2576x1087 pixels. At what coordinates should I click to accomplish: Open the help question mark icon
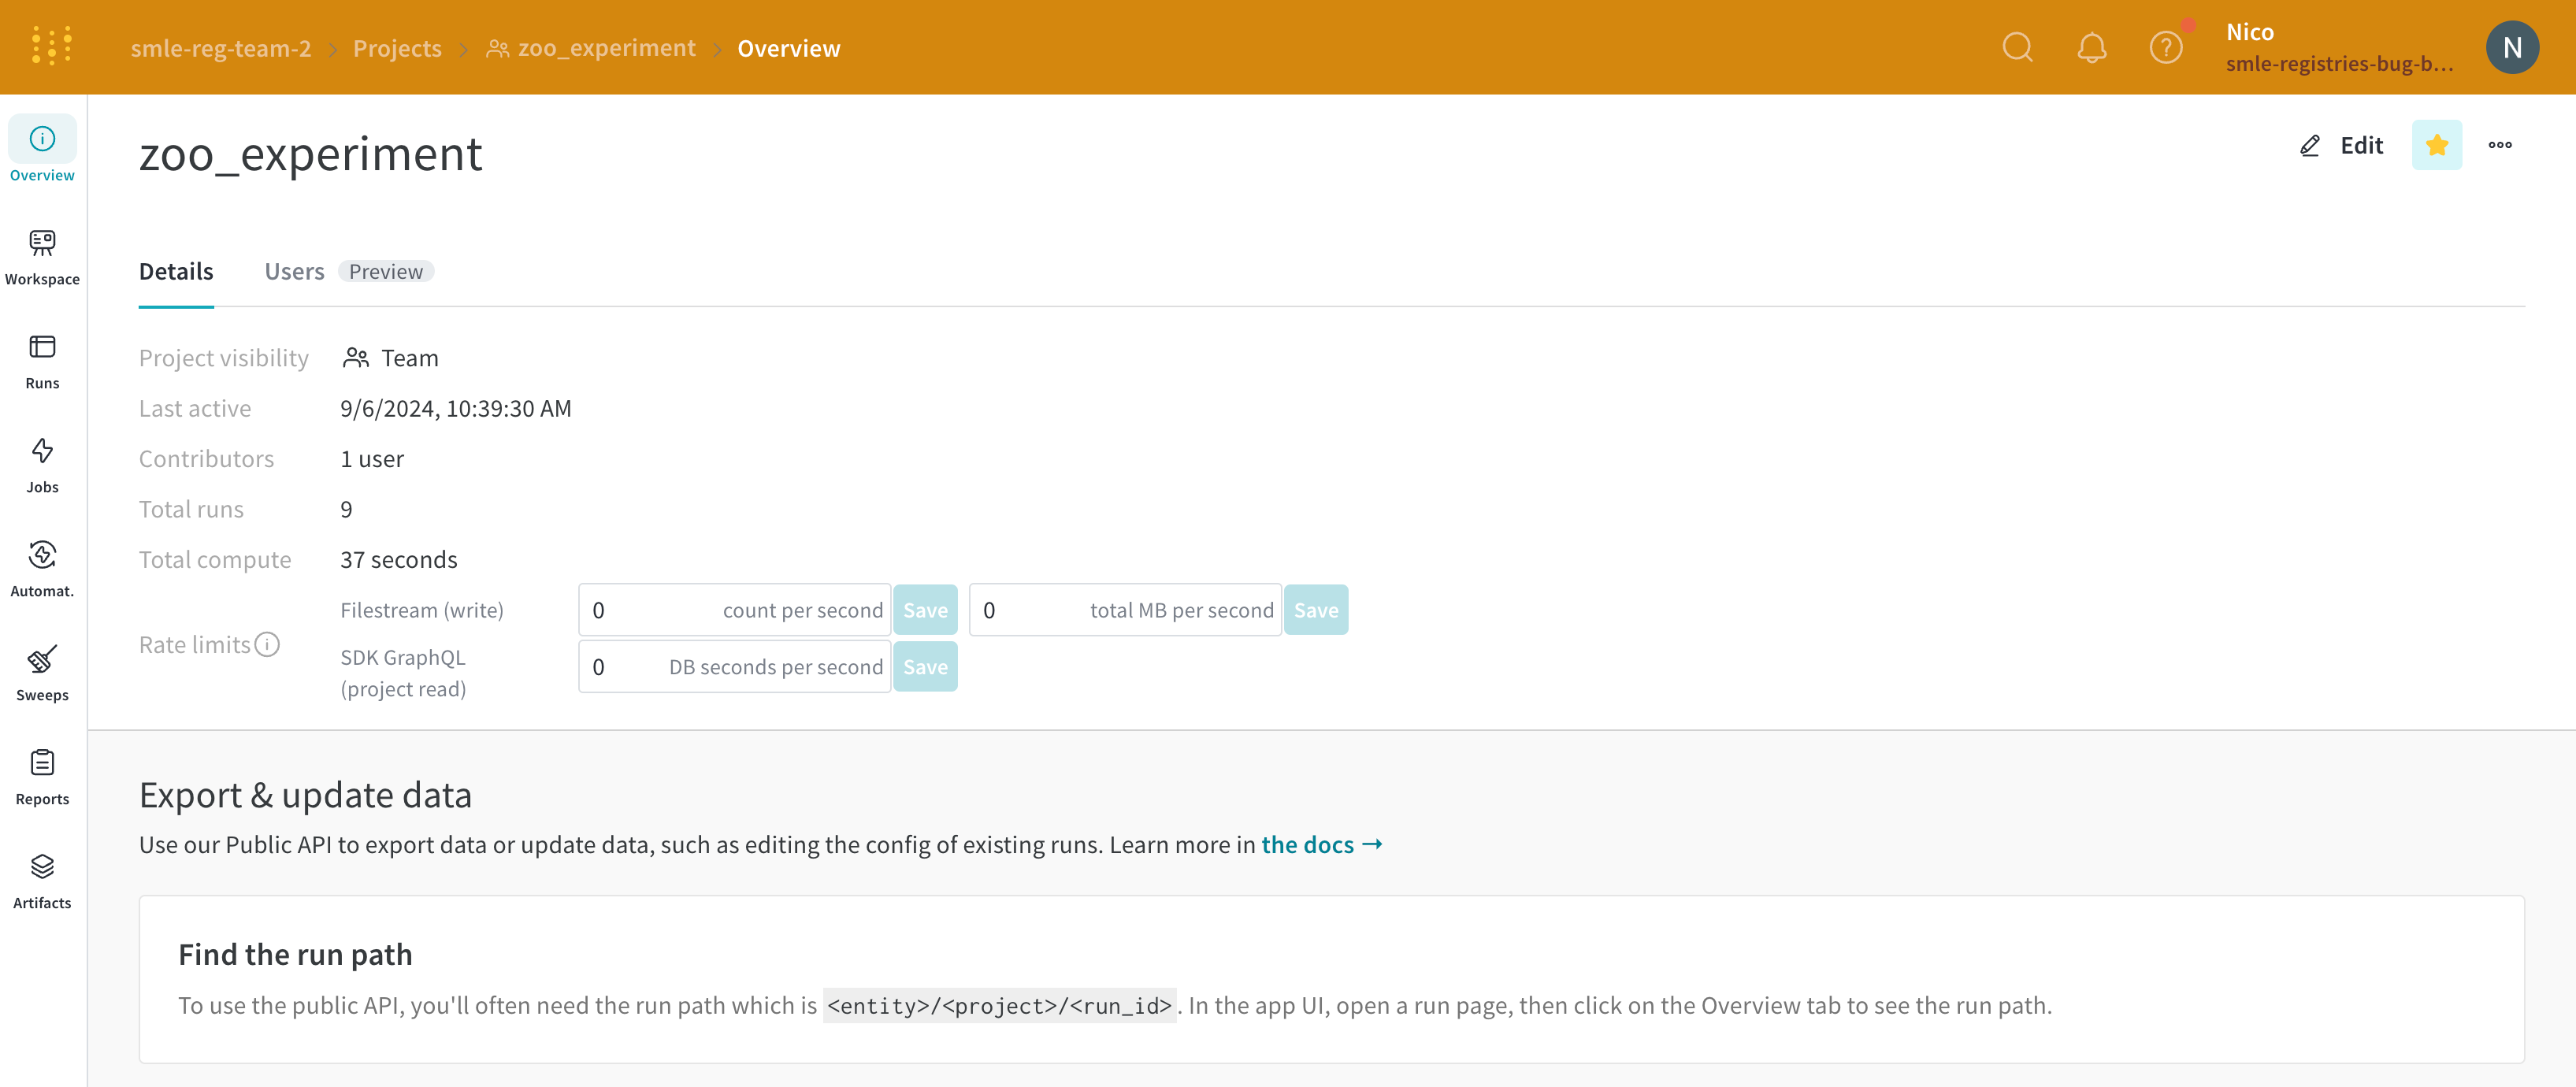point(2165,47)
